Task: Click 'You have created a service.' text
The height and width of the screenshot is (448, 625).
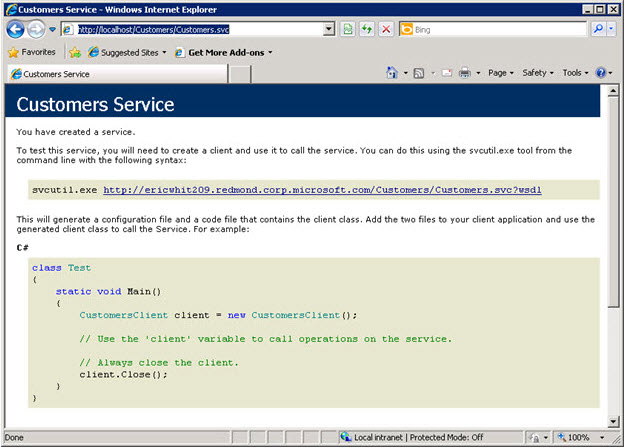Action: tap(76, 132)
